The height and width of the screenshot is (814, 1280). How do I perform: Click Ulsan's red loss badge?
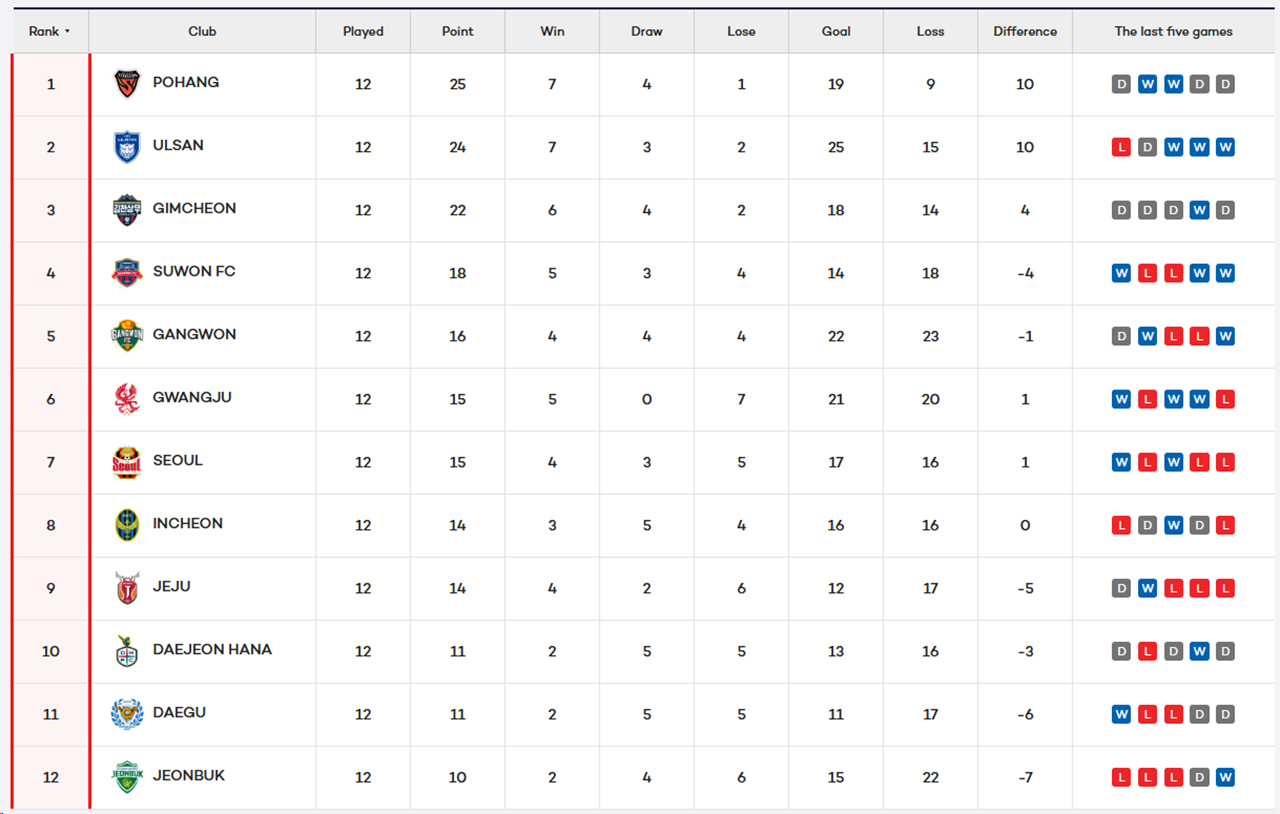[1121, 148]
